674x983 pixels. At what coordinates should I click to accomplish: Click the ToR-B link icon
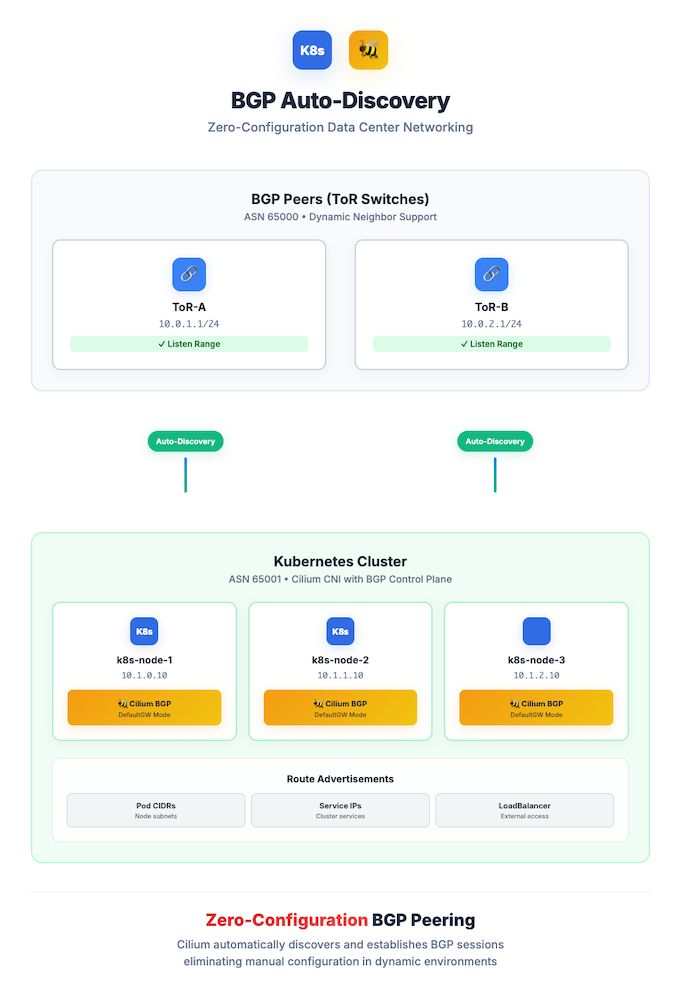tap(492, 275)
